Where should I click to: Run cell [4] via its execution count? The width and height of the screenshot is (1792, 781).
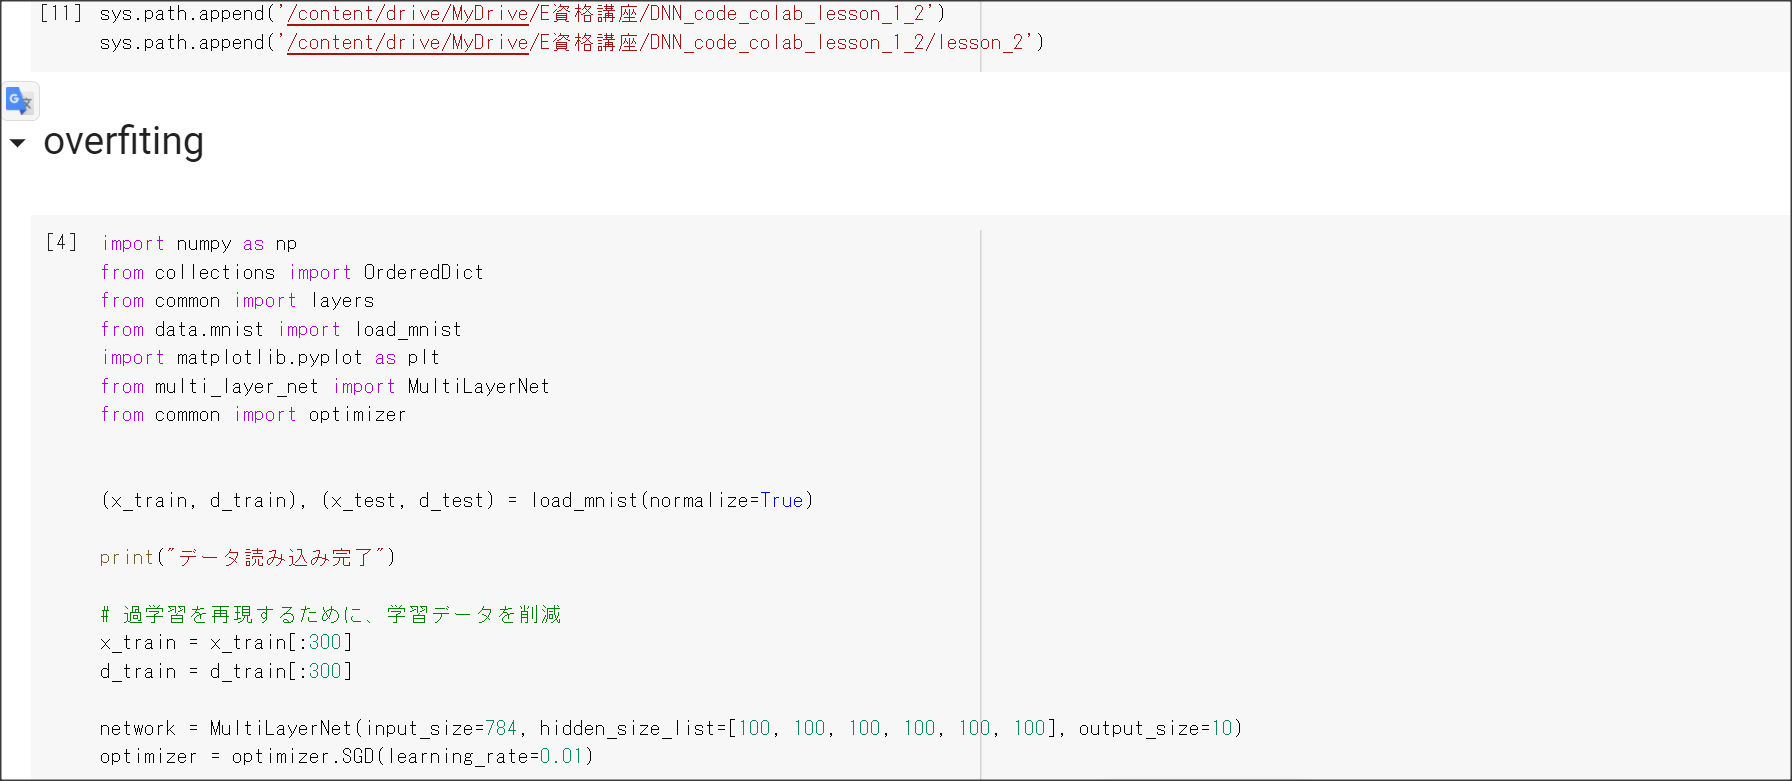click(x=61, y=243)
